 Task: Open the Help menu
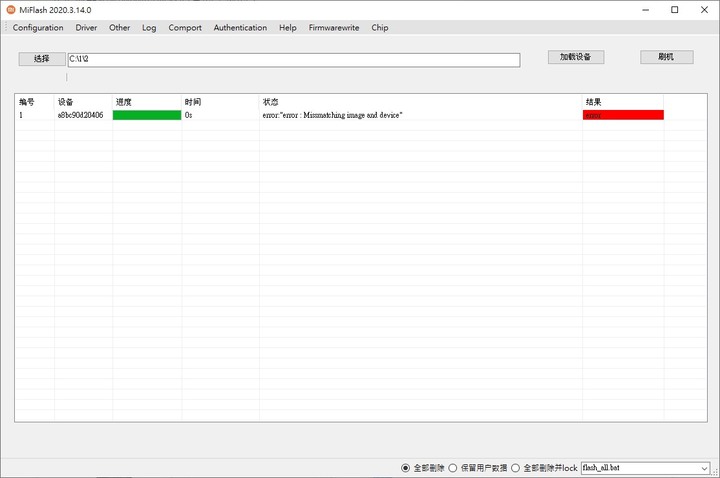click(287, 28)
